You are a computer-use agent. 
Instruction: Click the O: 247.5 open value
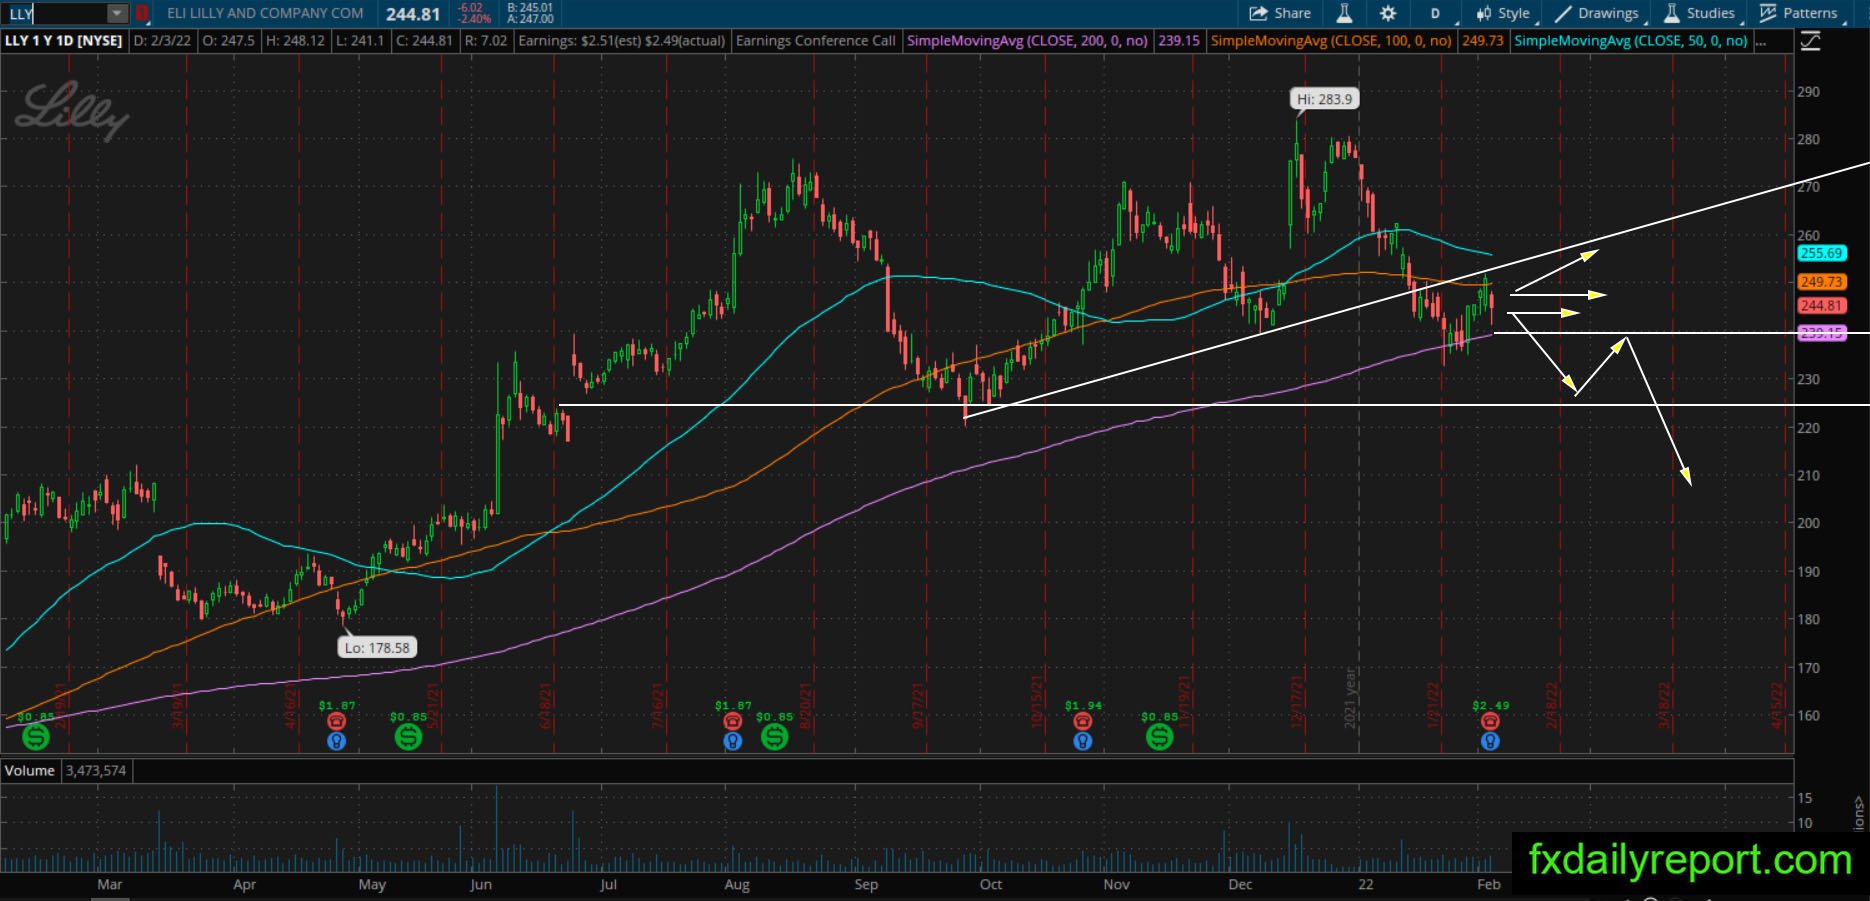pyautogui.click(x=228, y=41)
